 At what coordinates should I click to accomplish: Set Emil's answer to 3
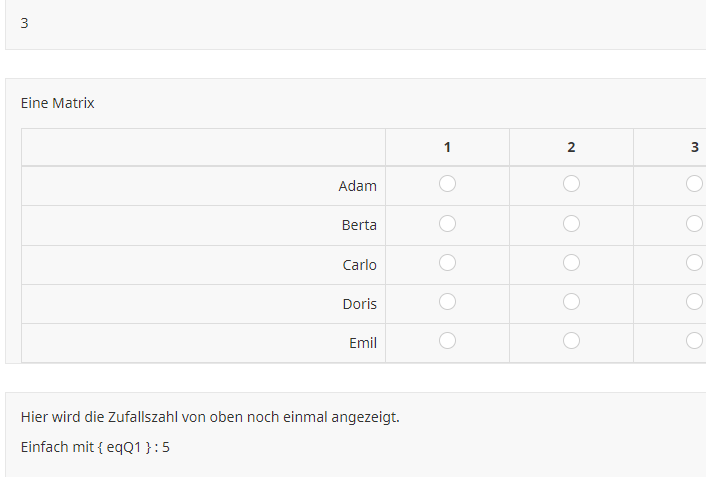[694, 341]
